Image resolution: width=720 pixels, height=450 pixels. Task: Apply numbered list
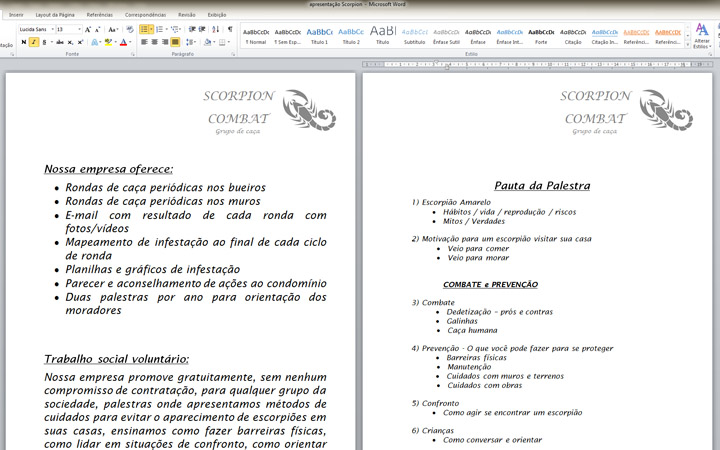[159, 29]
